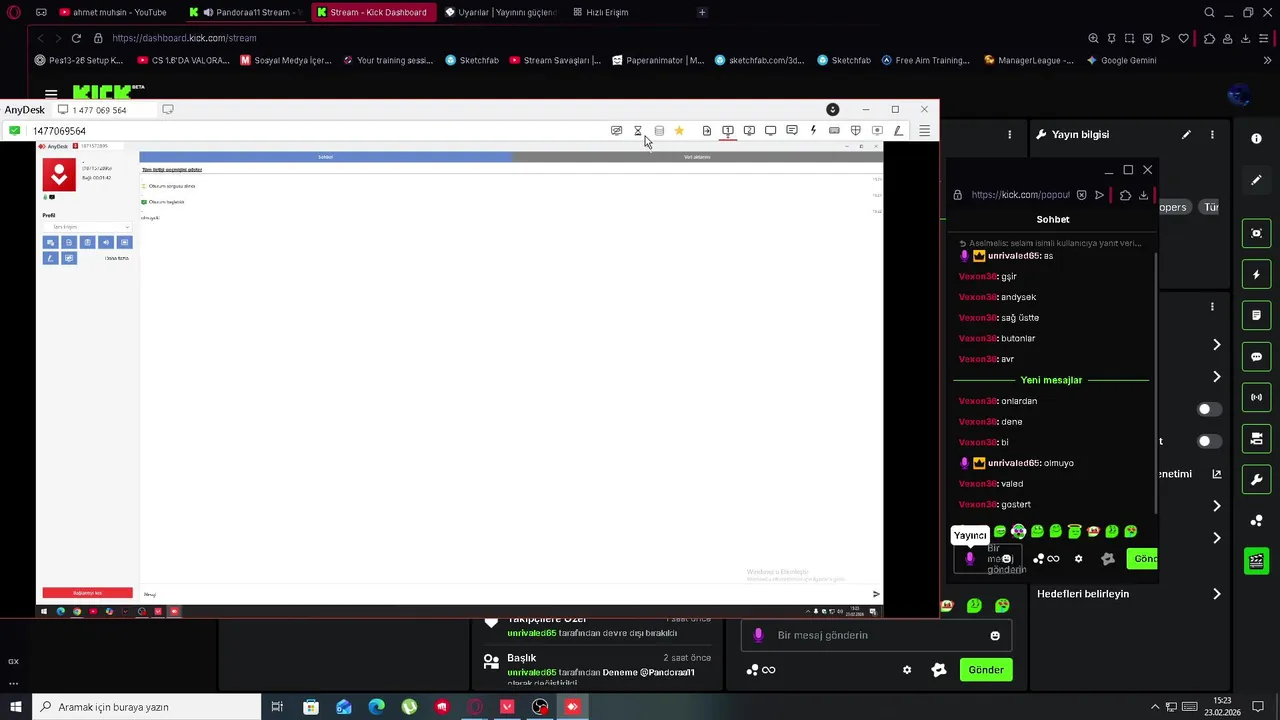The image size is (1280, 720).
Task: Switch to the Hızlı Erişim browser tab
Action: pos(600,12)
